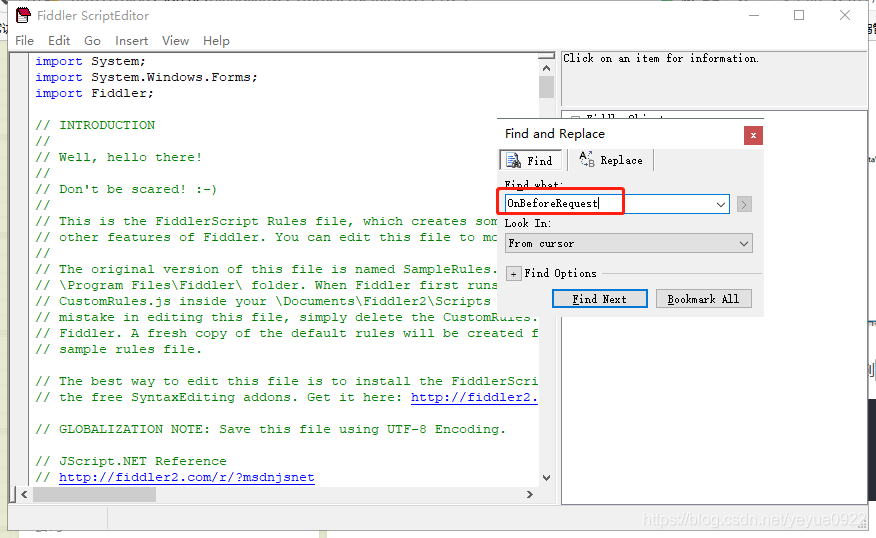Open the File menu
The image size is (876, 538).
click(24, 41)
